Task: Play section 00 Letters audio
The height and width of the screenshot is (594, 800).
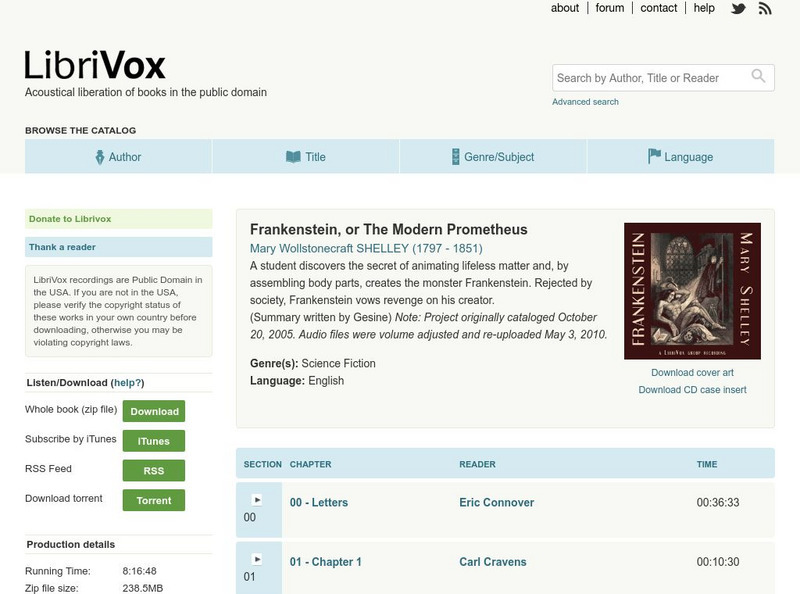Action: tap(256, 500)
